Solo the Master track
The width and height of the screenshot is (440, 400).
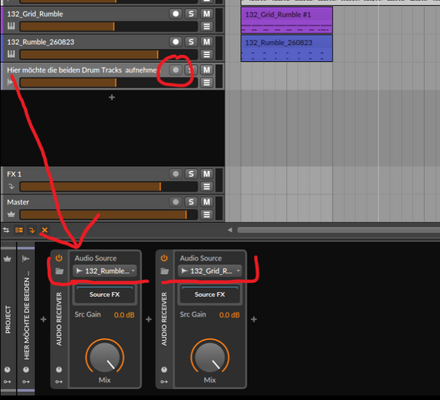pos(191,202)
